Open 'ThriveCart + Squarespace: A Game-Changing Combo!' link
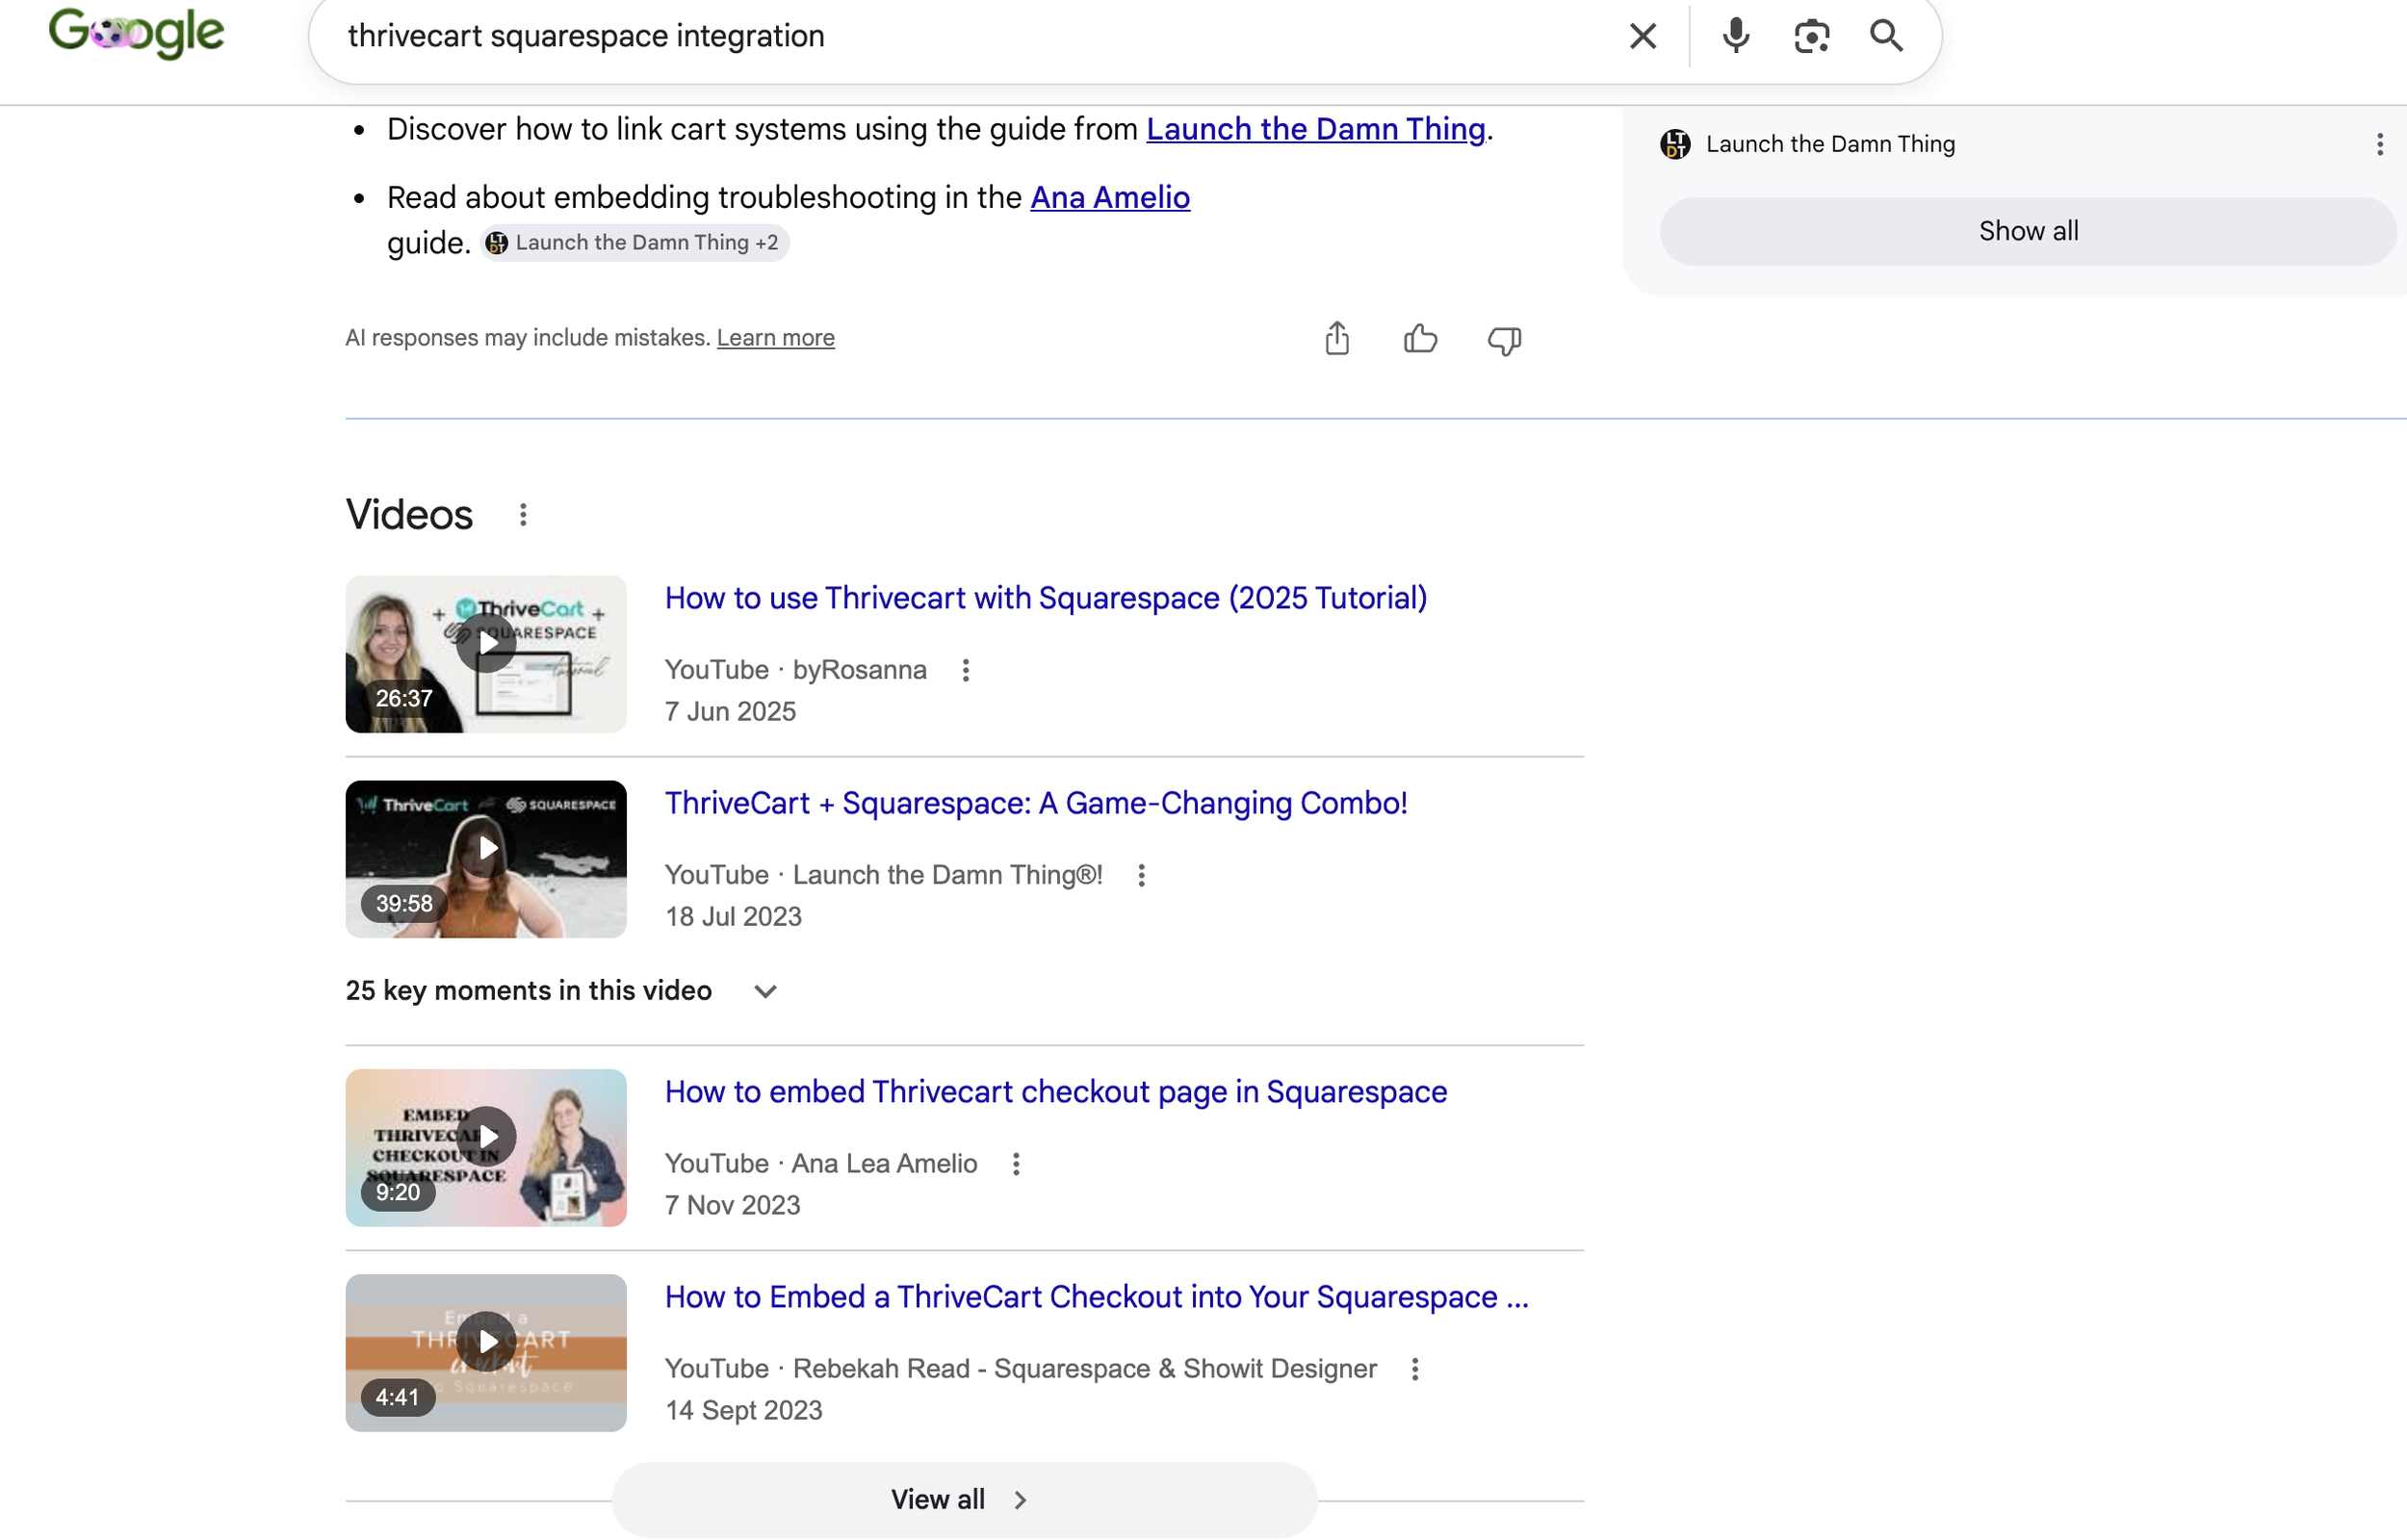The height and width of the screenshot is (1540, 2407). [1036, 803]
